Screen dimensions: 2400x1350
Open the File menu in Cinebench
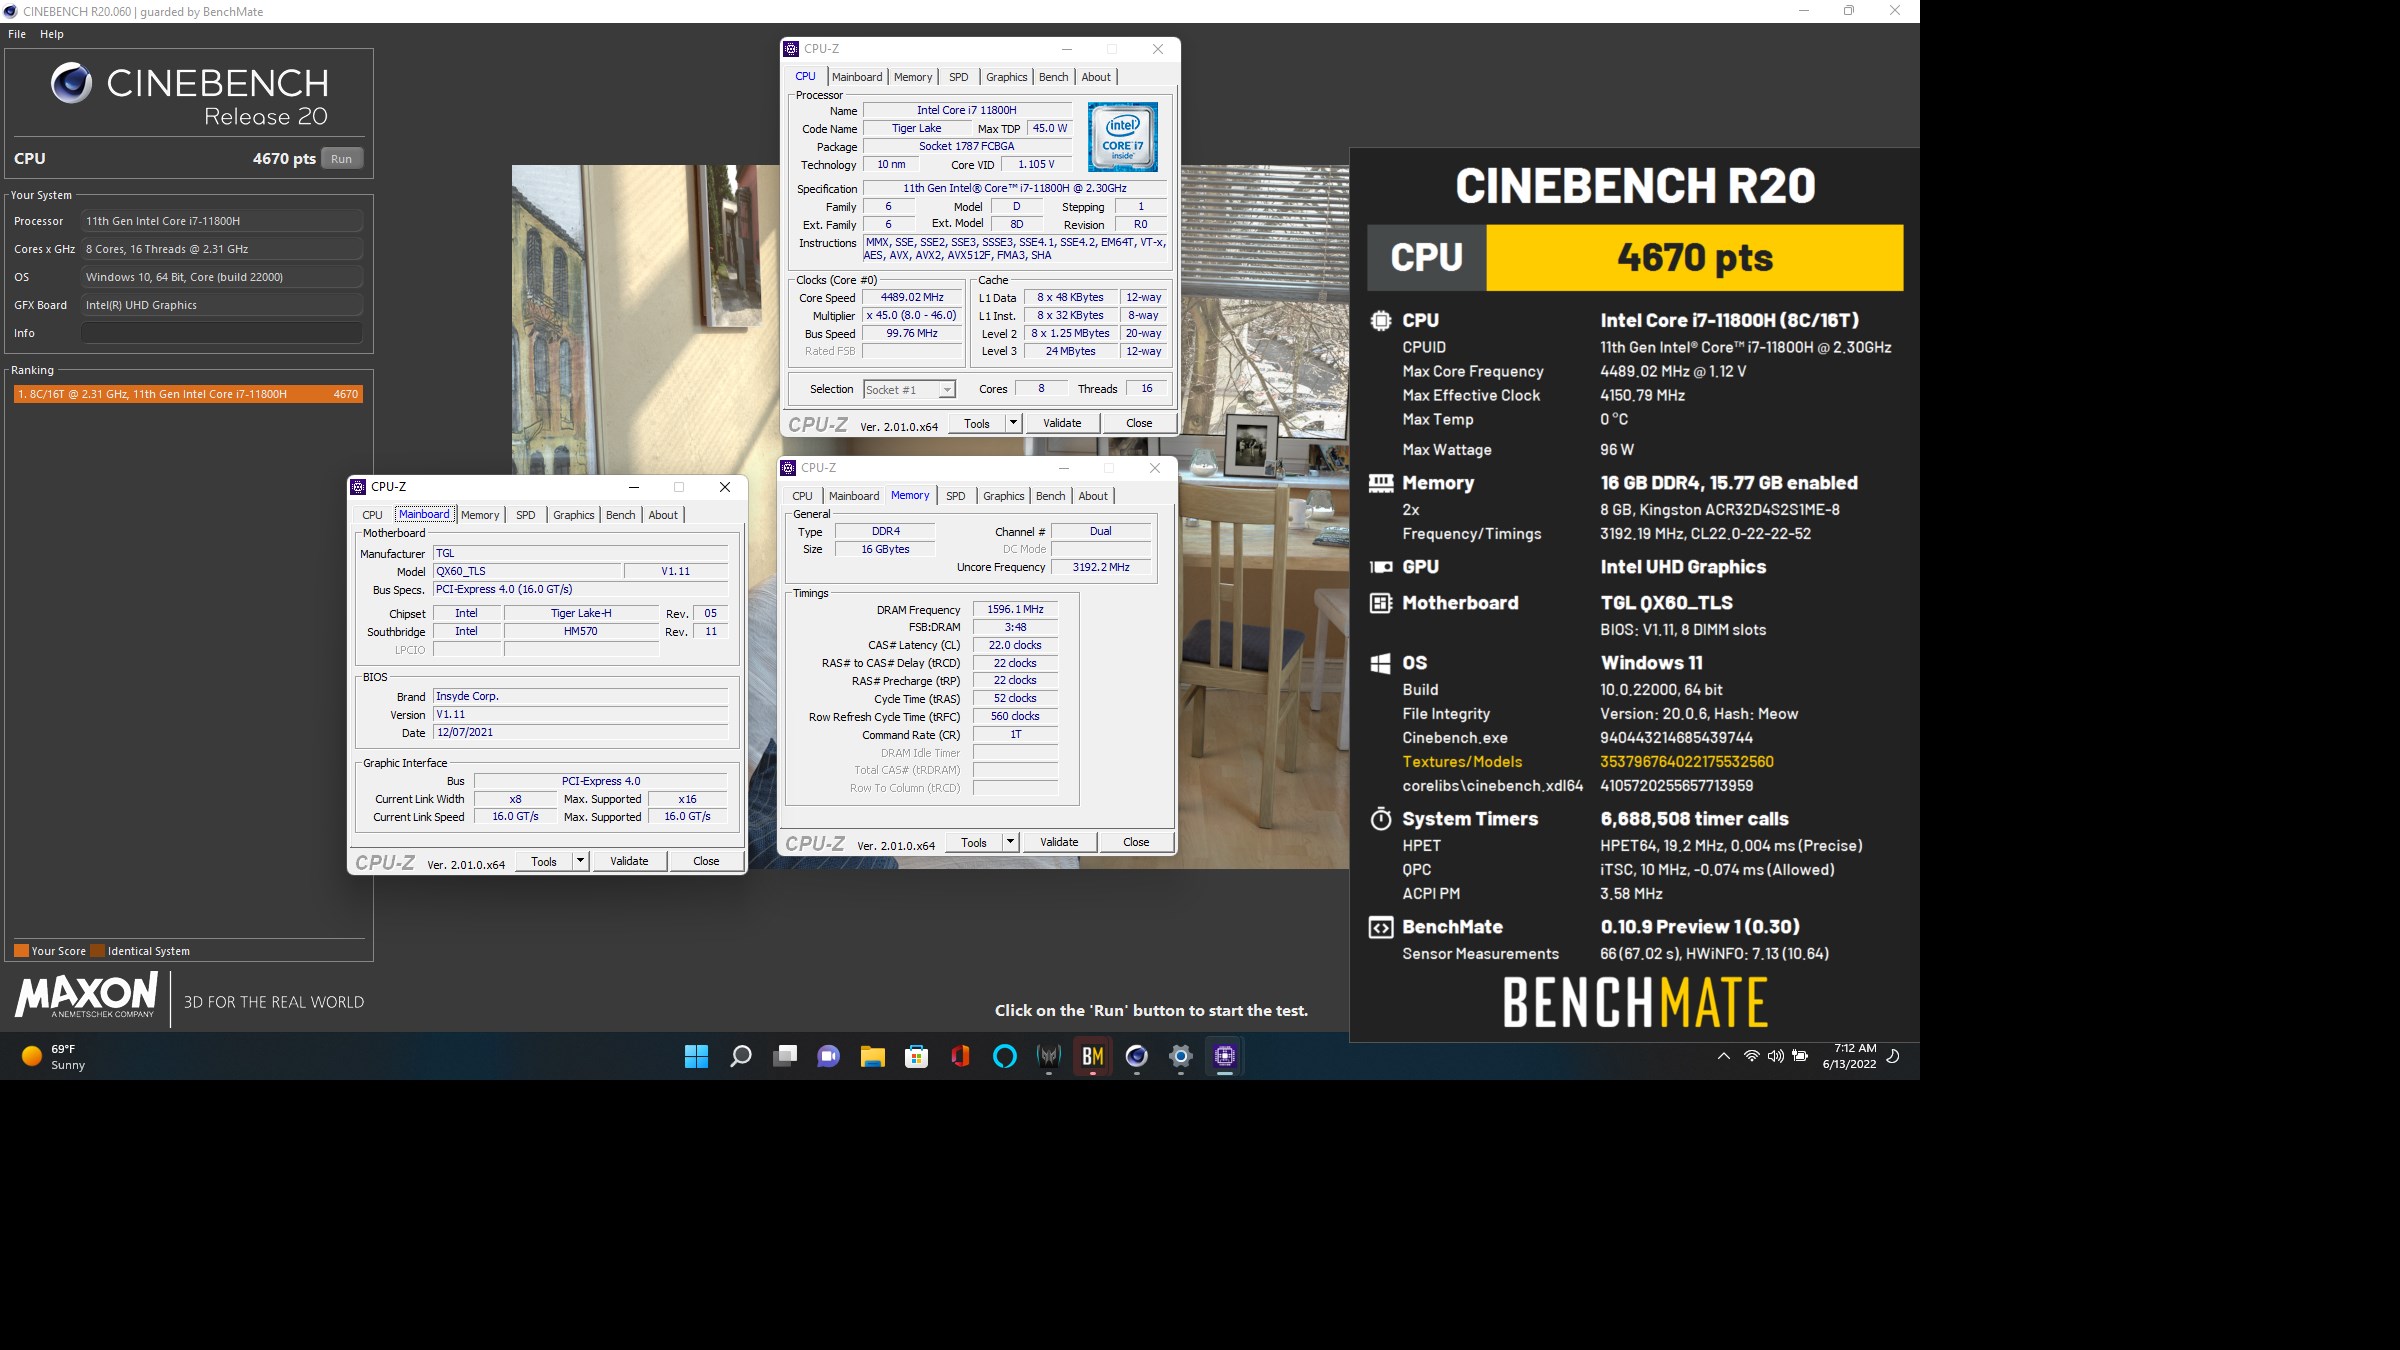[17, 34]
